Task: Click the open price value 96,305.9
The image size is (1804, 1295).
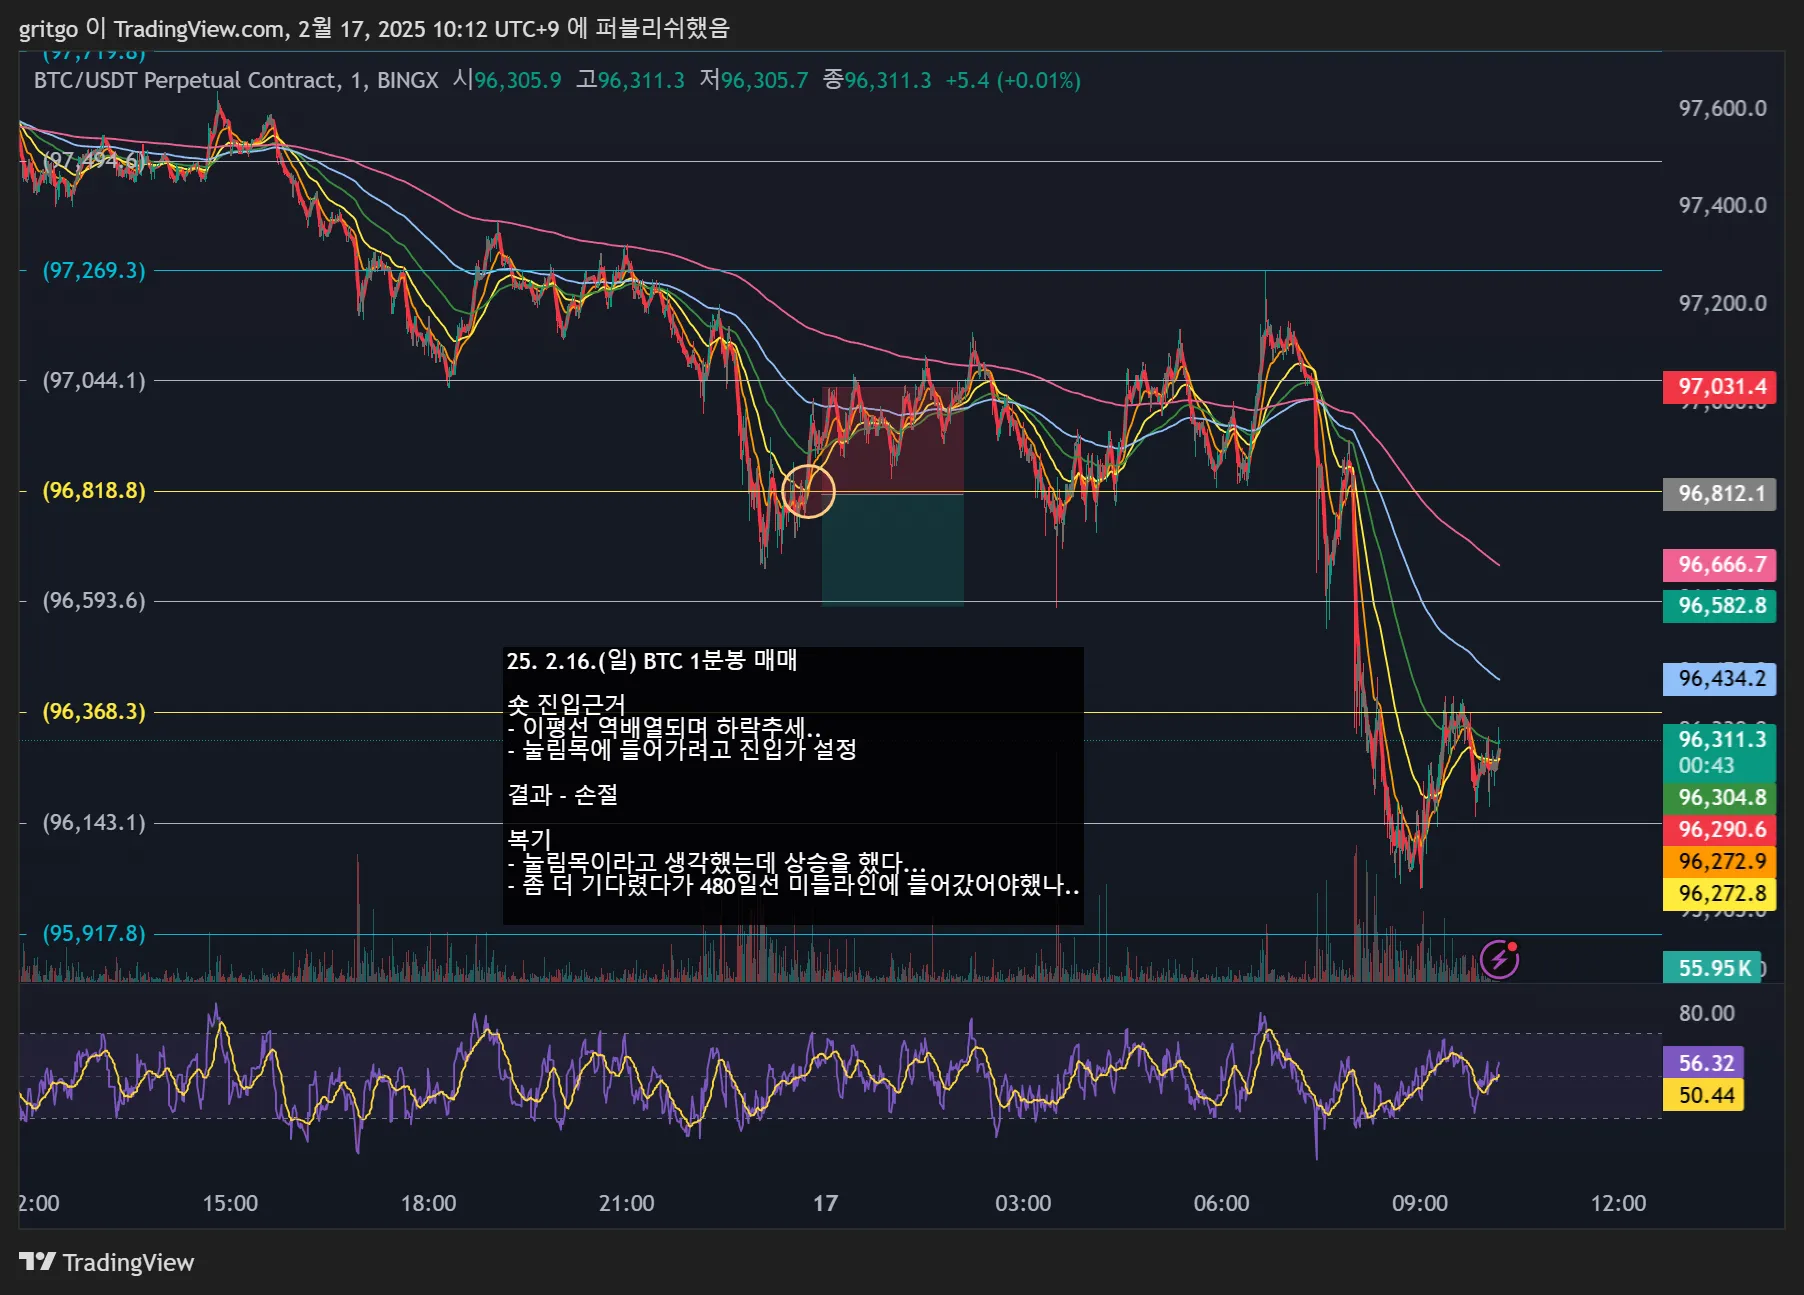Action: [517, 80]
